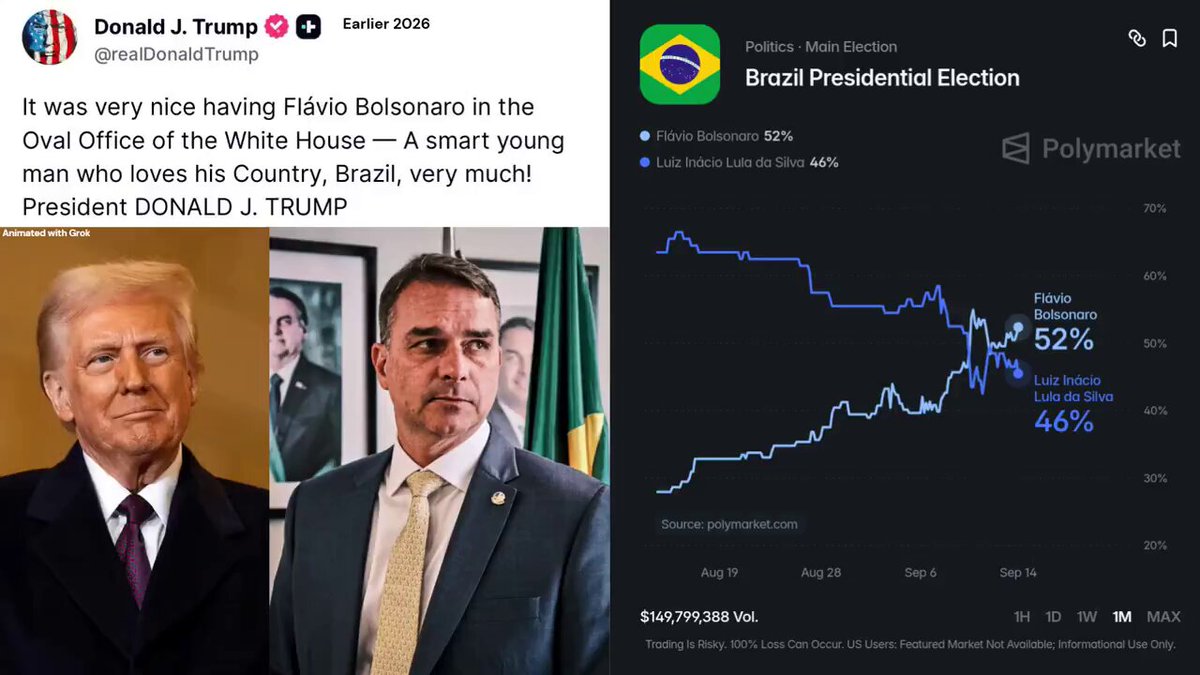The image size is (1200, 675).
Task: Click the Flávio Bolsonaro photo
Action: 439,451
